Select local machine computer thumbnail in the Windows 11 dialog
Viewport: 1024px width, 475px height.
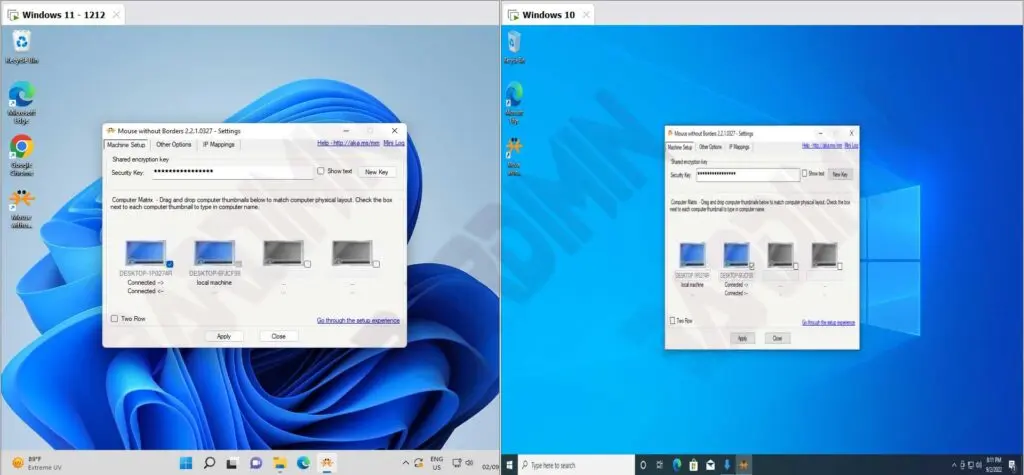(x=214, y=252)
